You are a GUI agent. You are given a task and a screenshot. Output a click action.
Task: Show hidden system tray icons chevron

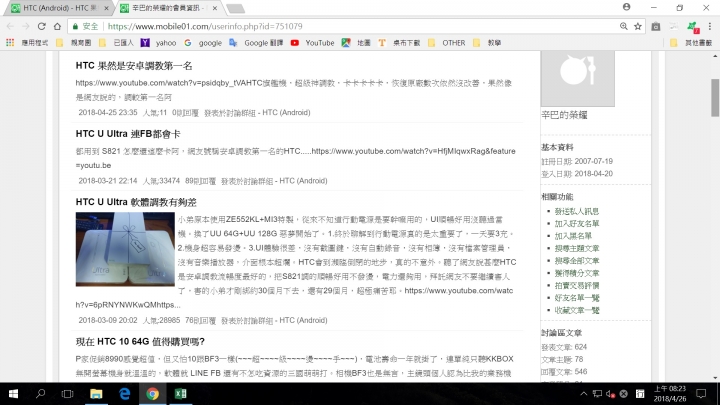[584, 394]
